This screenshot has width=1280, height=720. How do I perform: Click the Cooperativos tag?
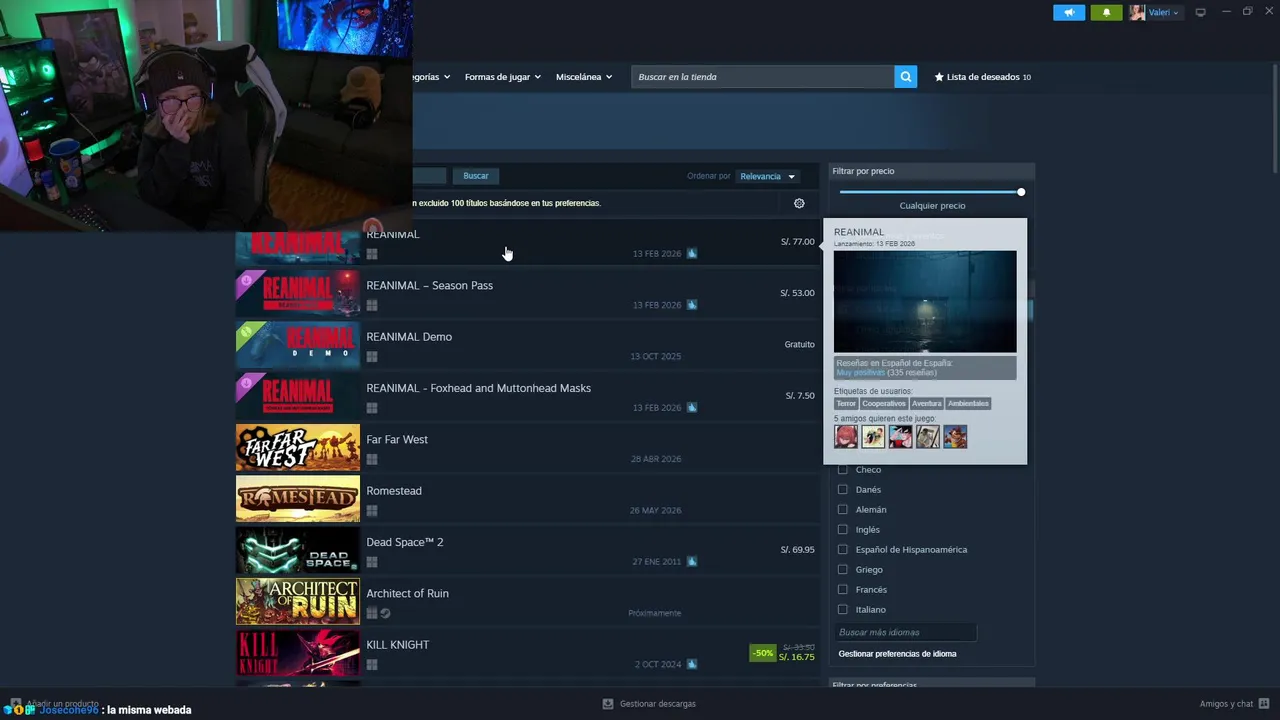click(x=884, y=403)
